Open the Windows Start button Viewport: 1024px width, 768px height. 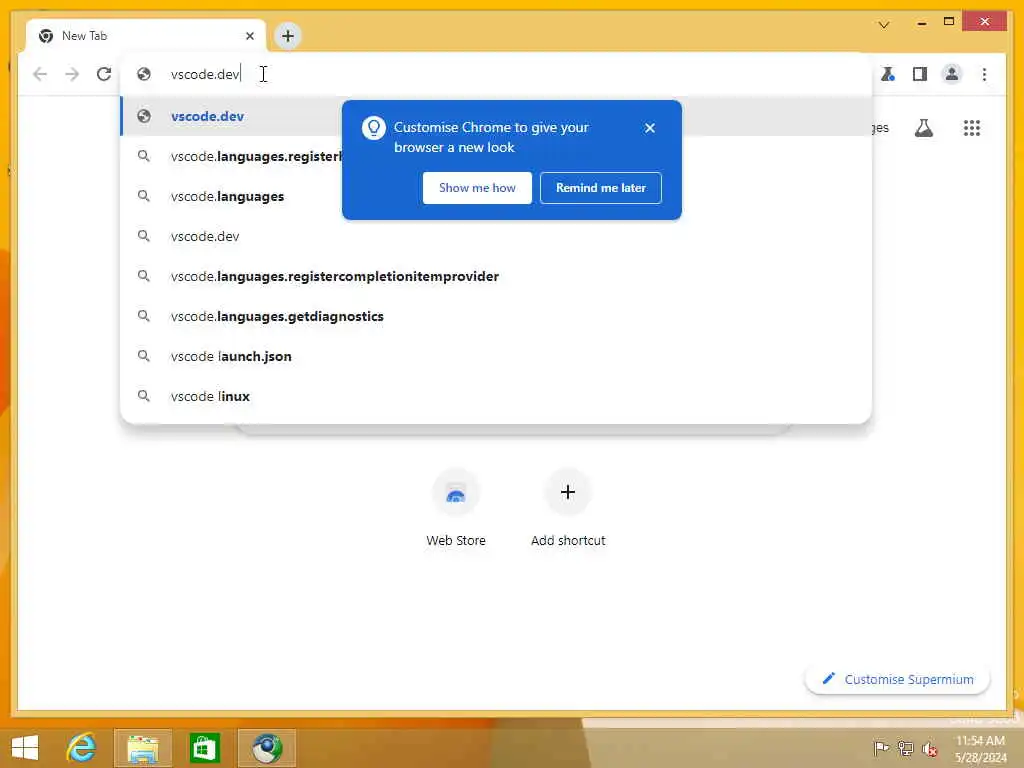coord(25,748)
